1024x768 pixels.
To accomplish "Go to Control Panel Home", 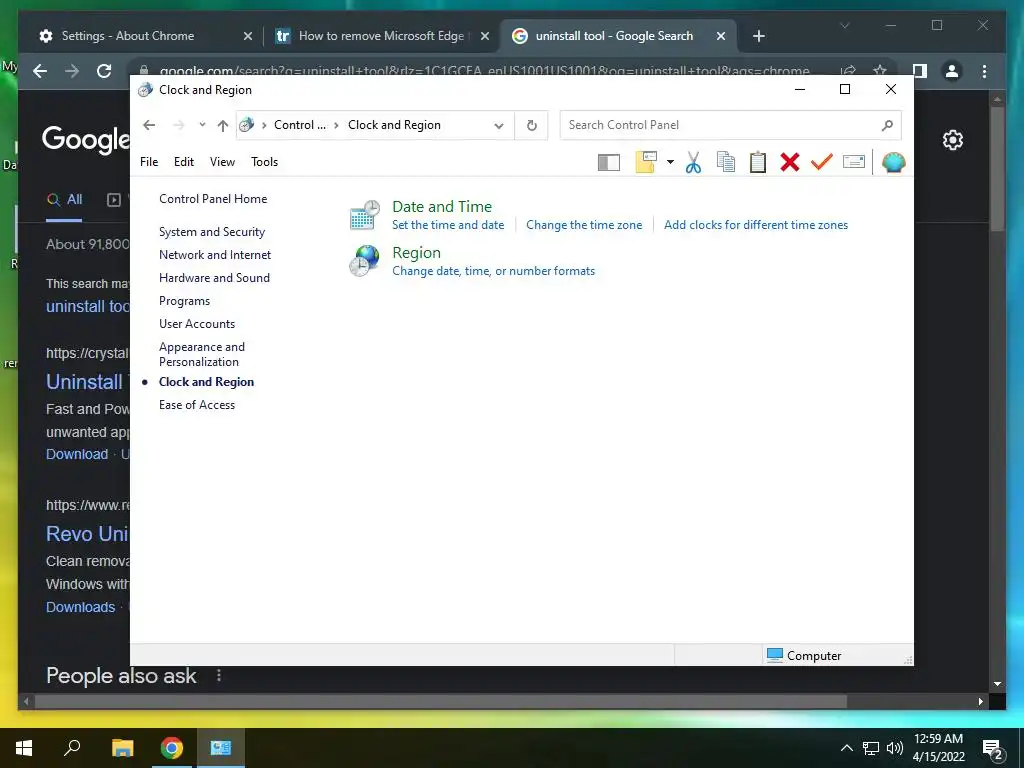I will pyautogui.click(x=213, y=199).
